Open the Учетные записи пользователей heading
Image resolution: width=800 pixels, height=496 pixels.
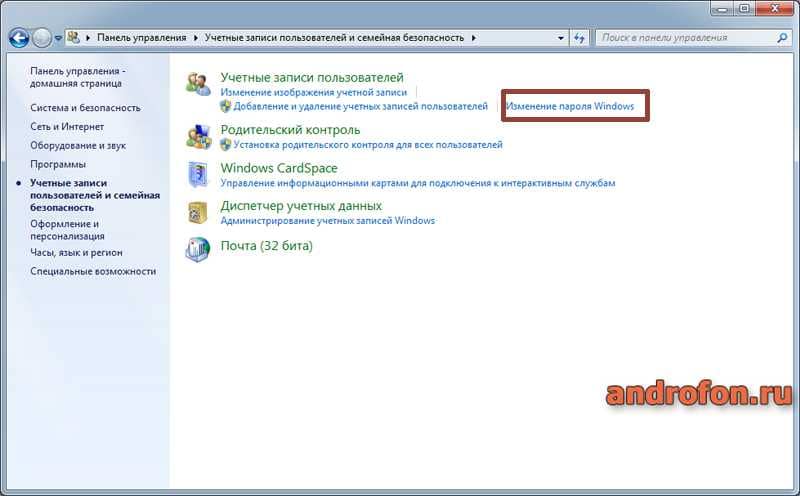[x=312, y=78]
